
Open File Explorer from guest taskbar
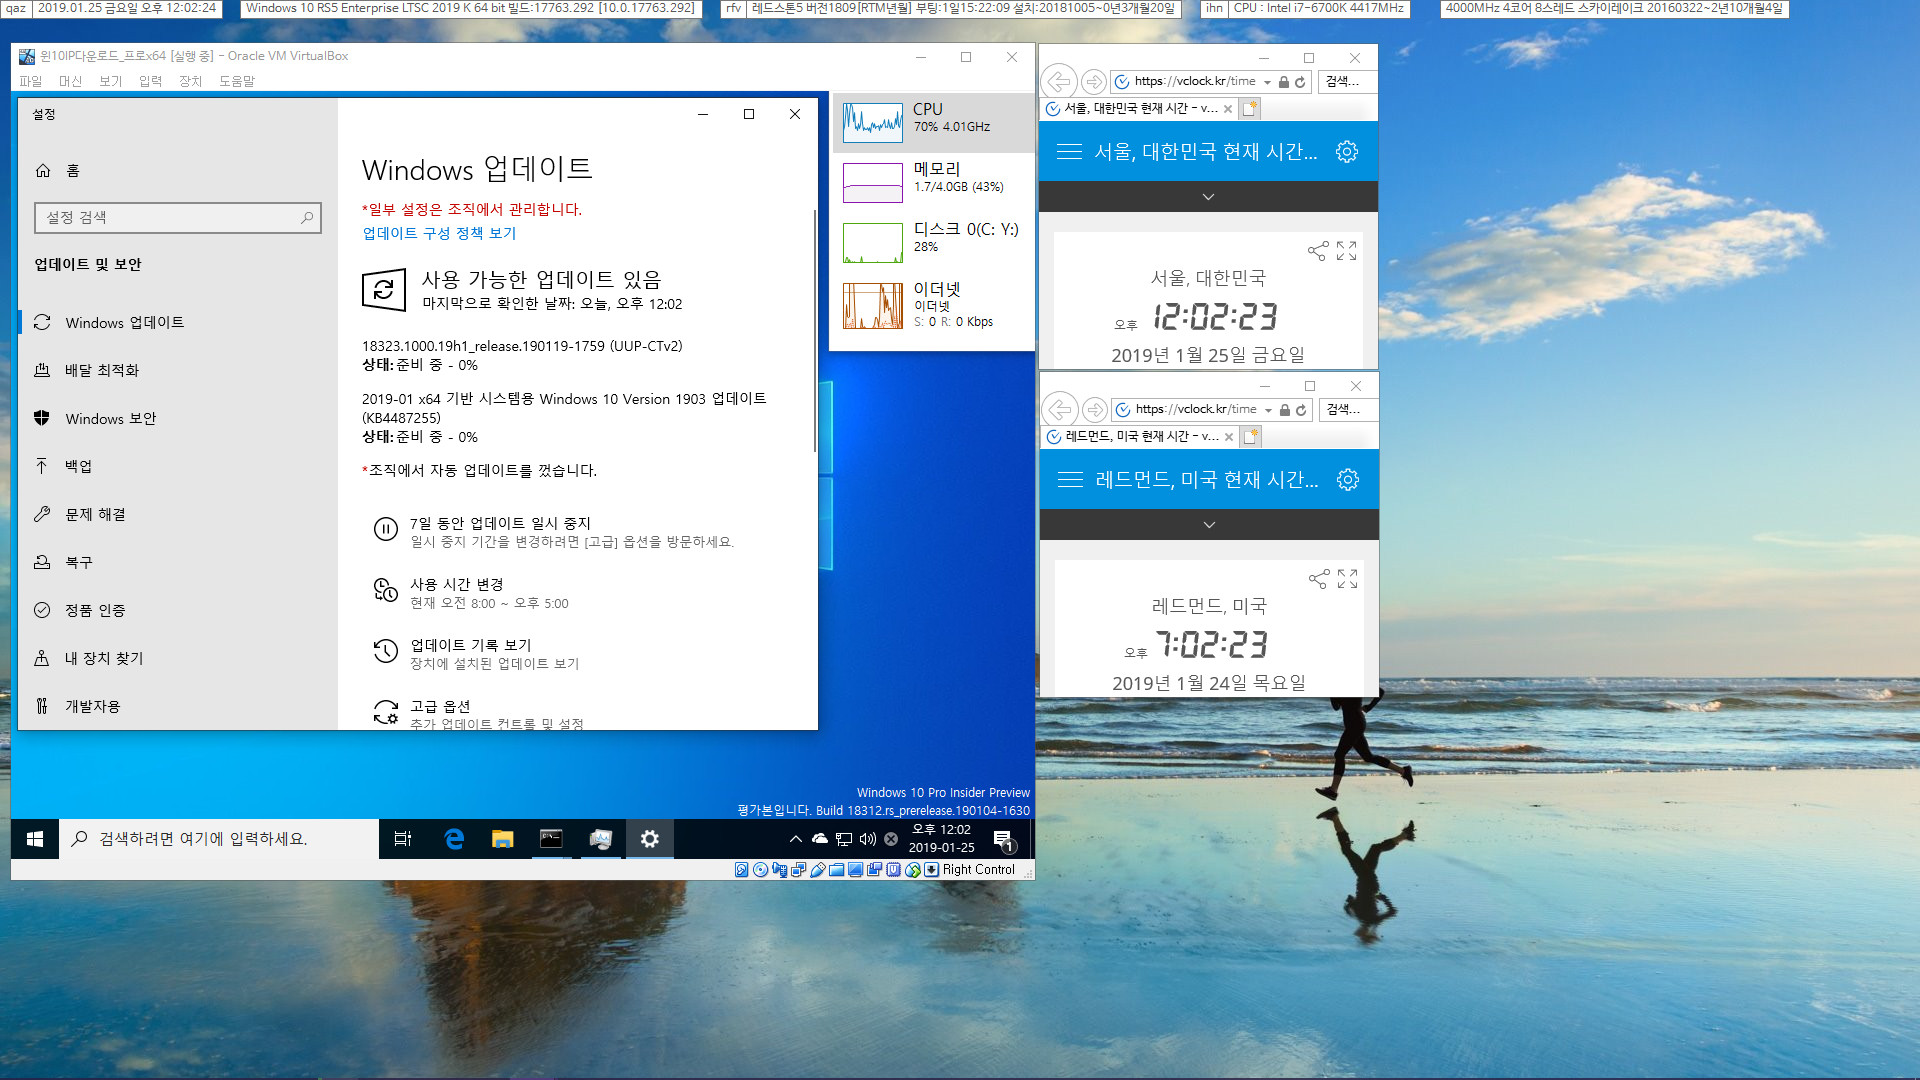[x=503, y=839]
